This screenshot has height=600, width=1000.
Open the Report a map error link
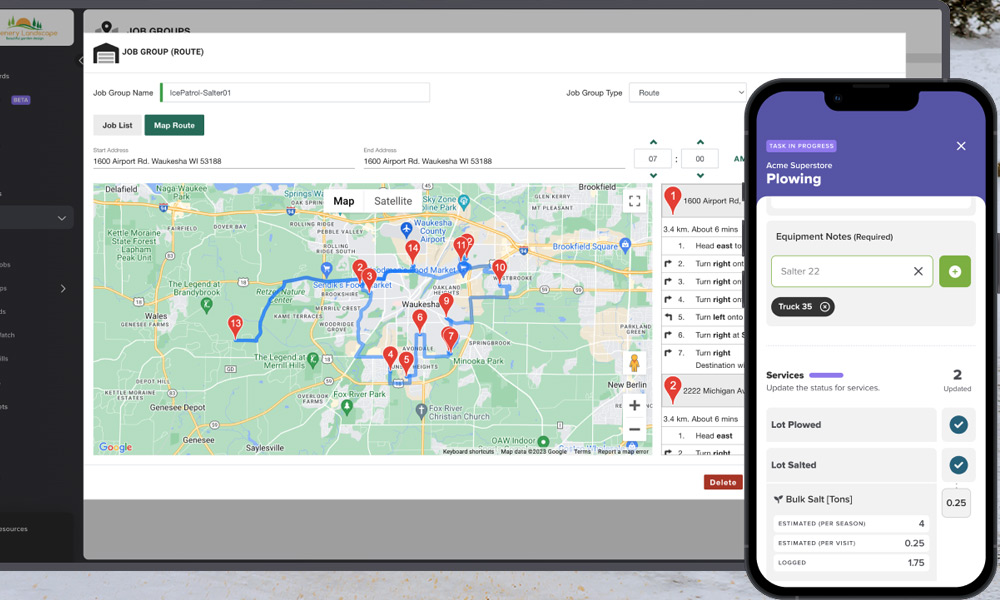623,452
